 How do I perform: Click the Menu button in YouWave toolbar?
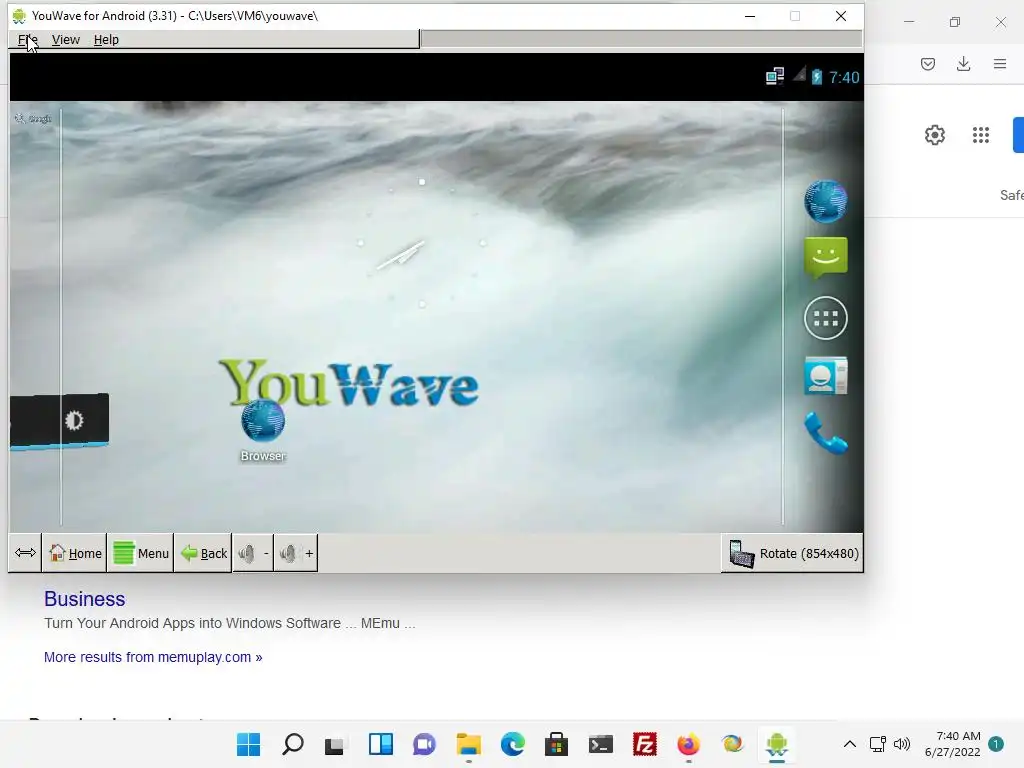click(140, 553)
